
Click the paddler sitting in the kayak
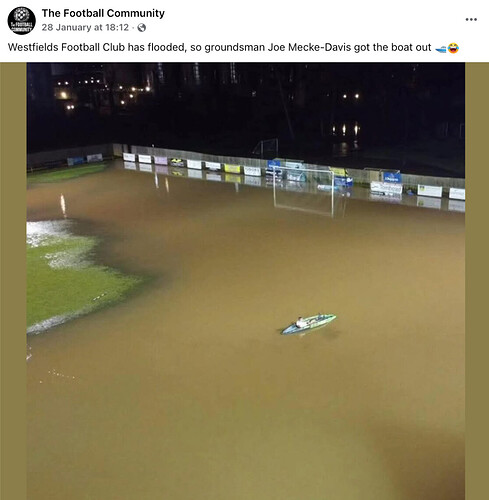click(x=301, y=322)
